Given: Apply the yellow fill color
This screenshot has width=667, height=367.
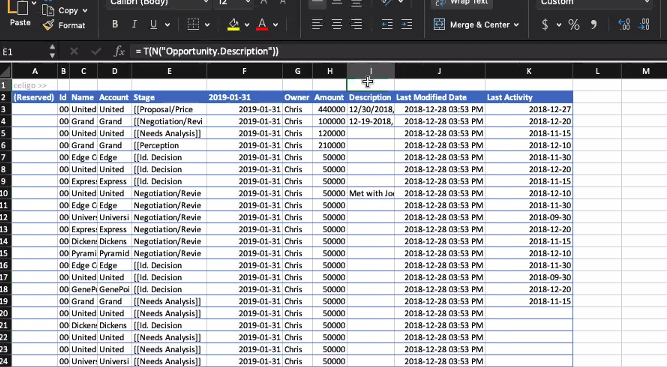Looking at the screenshot, I should [x=233, y=24].
